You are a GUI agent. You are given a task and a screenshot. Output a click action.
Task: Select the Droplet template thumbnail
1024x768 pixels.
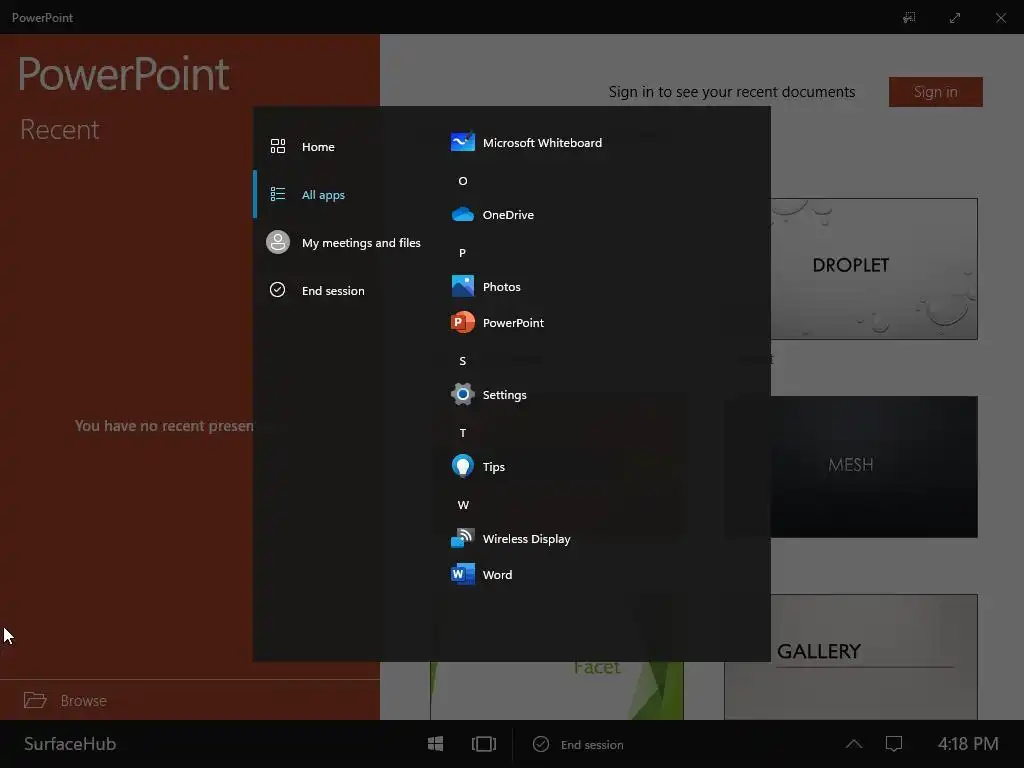click(874, 268)
